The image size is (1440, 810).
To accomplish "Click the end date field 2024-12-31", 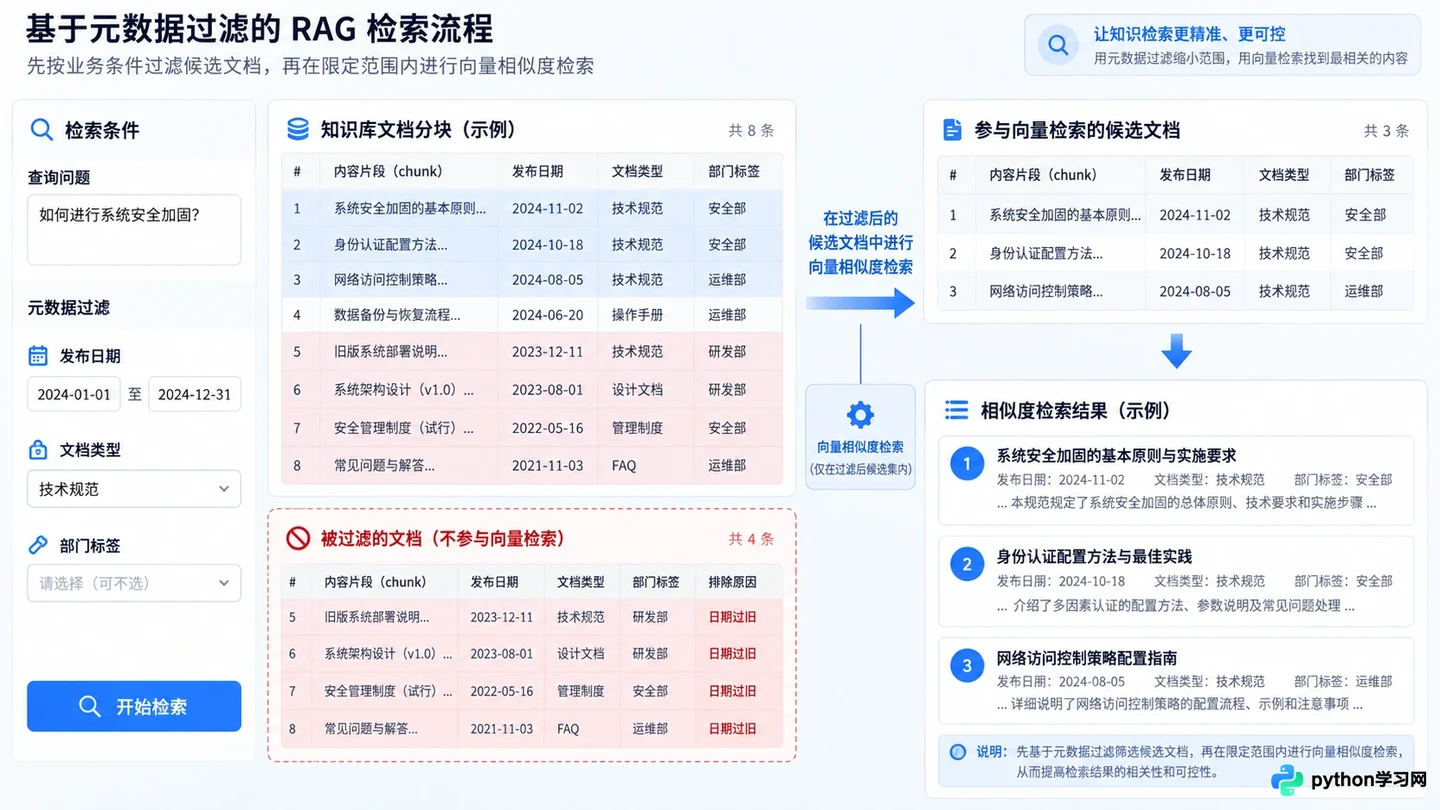I will (195, 394).
